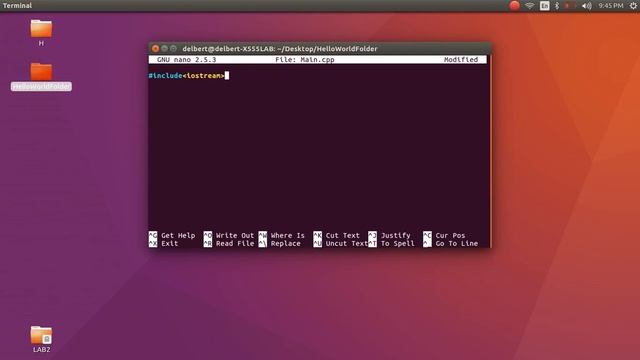This screenshot has width=640, height=360.
Task: Open the battery indicator menu
Action: [x=569, y=6]
